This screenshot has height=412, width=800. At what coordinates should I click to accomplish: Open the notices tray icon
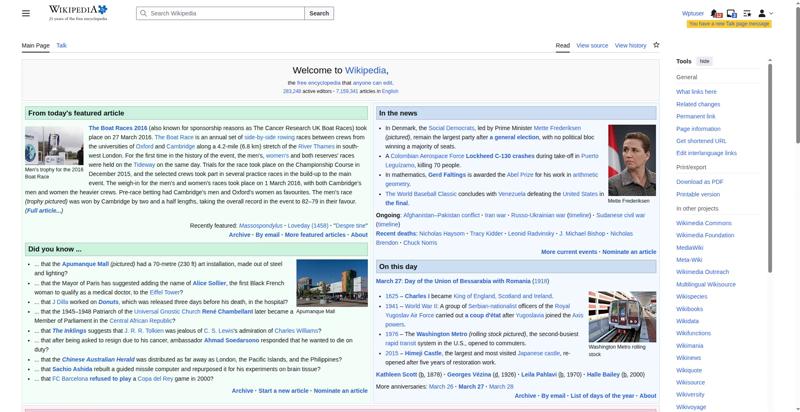[732, 13]
